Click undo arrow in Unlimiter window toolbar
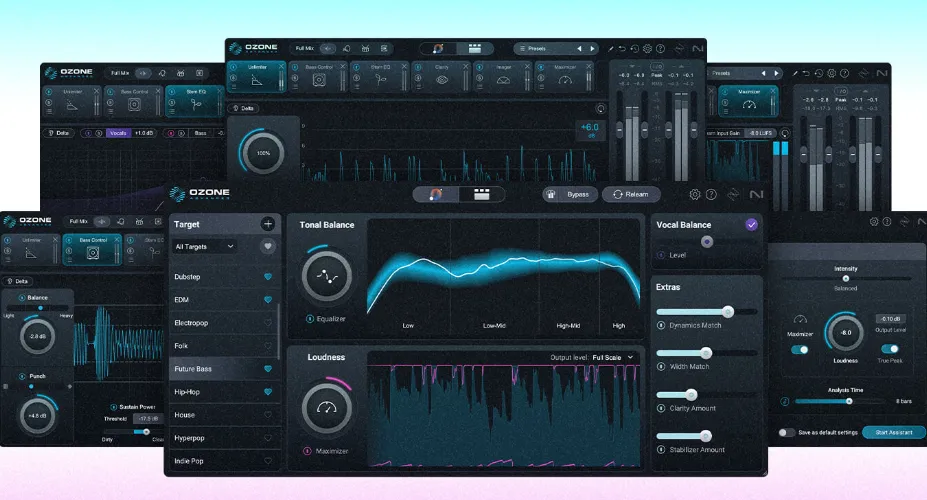The image size is (927, 500). (622, 48)
